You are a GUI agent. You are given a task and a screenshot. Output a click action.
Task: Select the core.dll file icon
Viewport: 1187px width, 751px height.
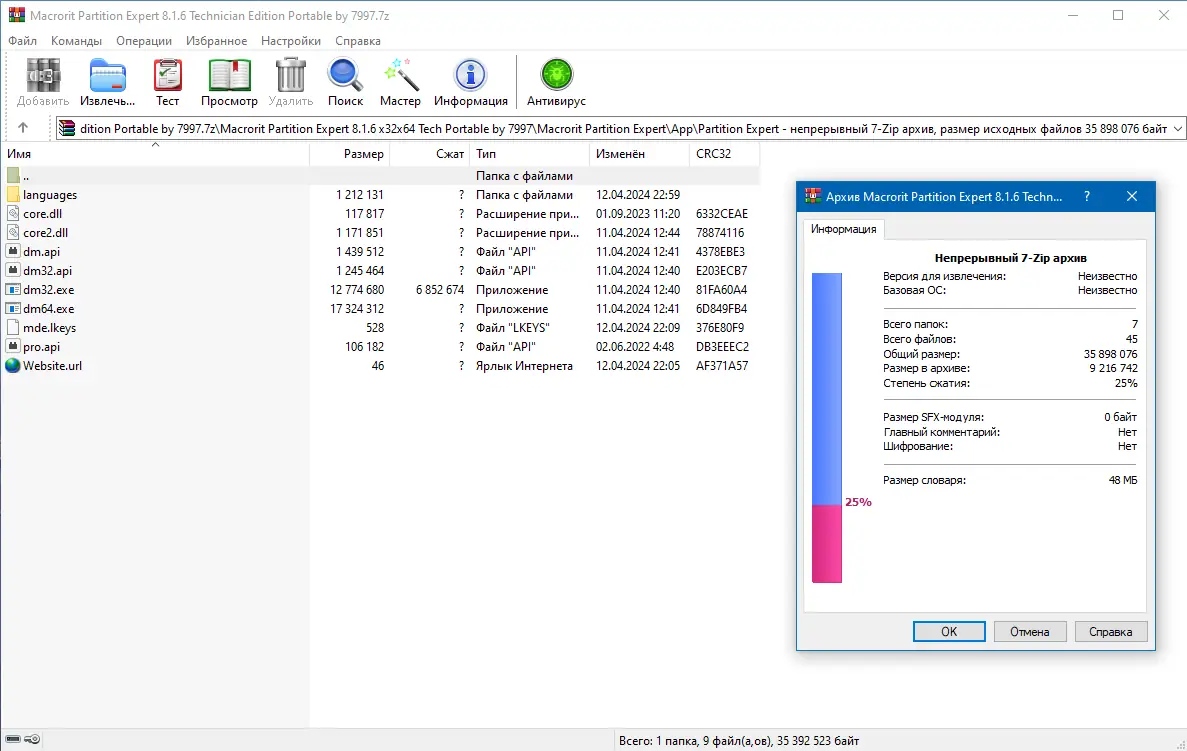coord(13,213)
